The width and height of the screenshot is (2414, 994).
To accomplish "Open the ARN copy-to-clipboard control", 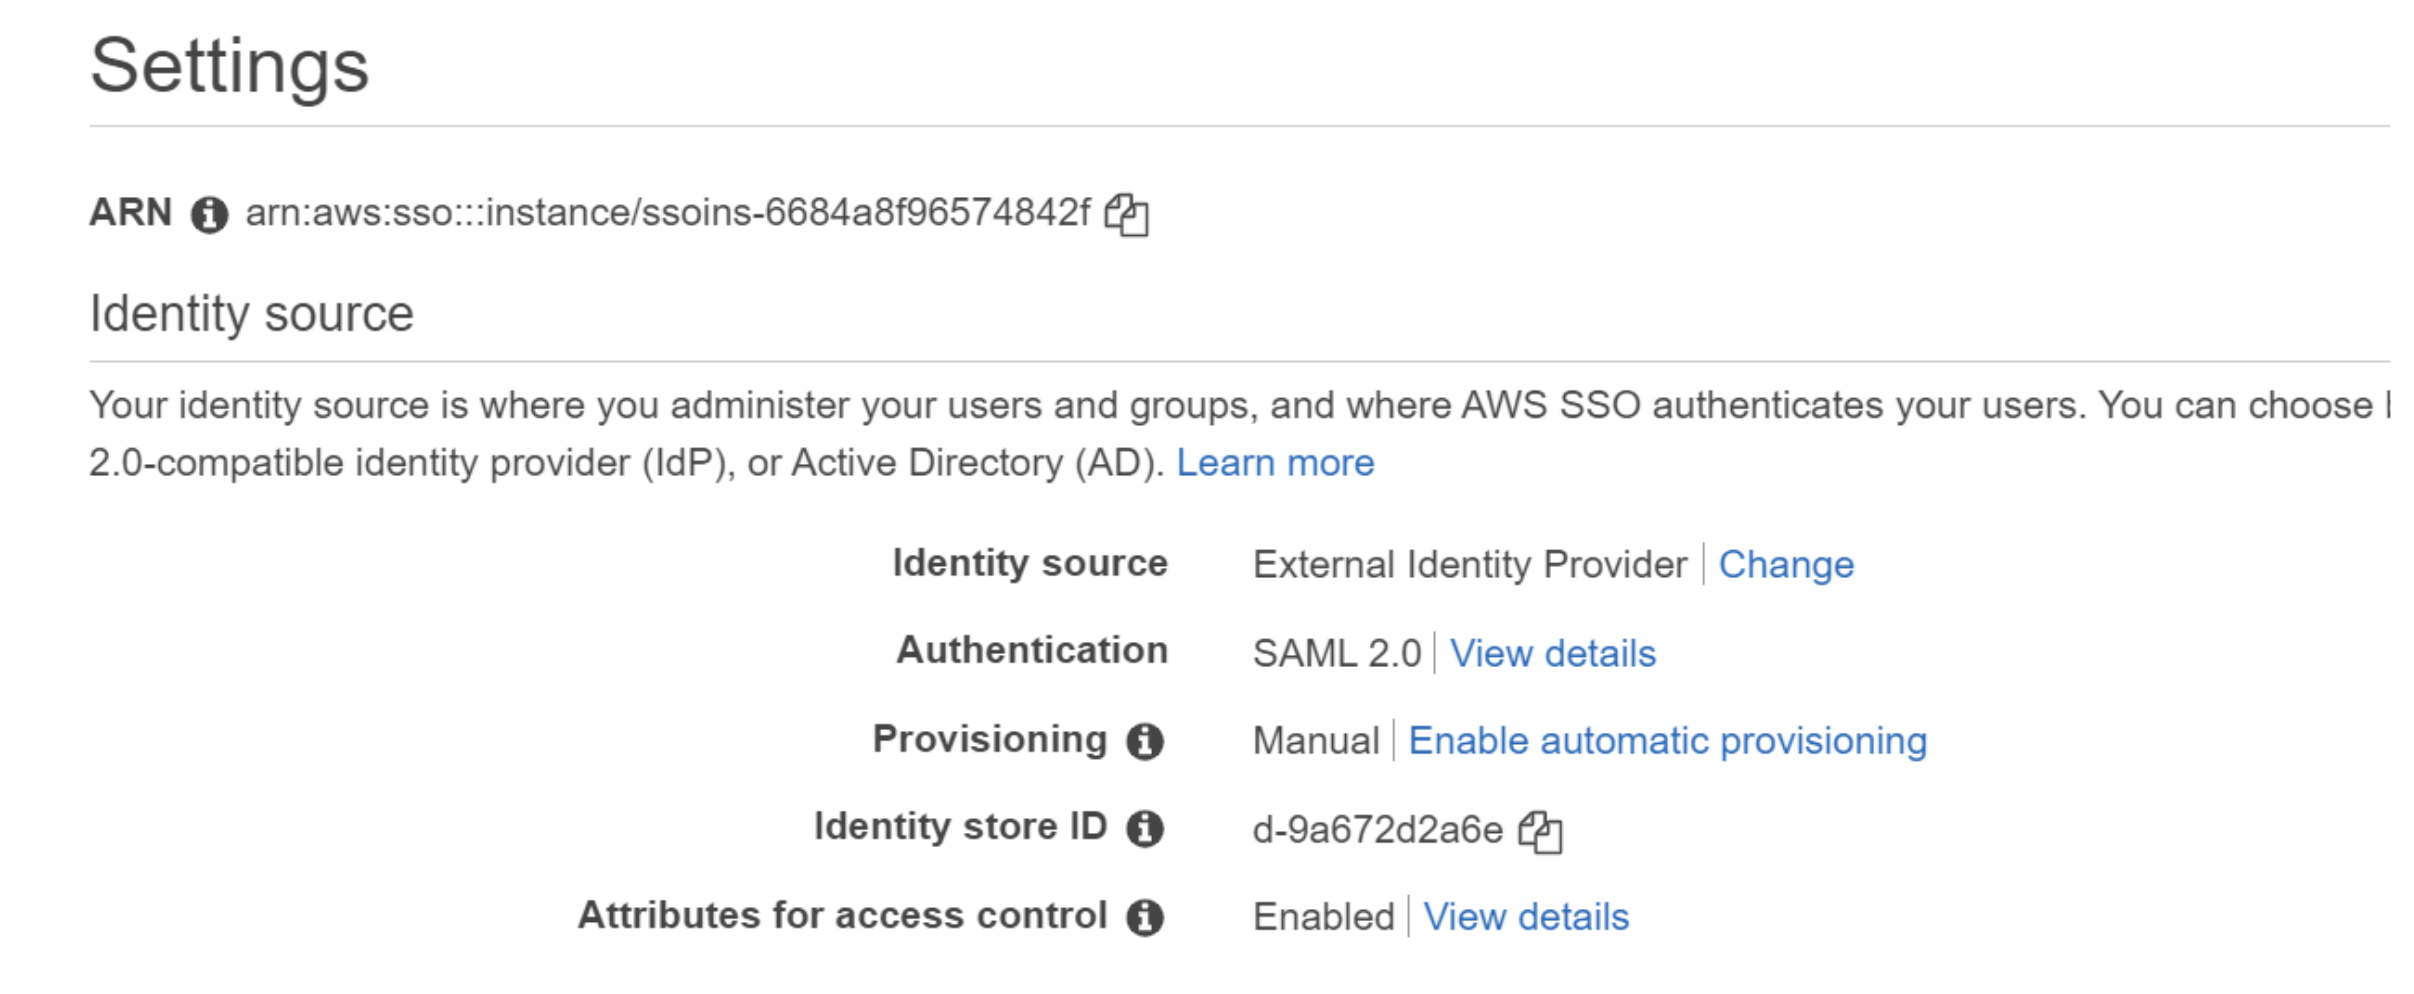I will pos(1128,214).
